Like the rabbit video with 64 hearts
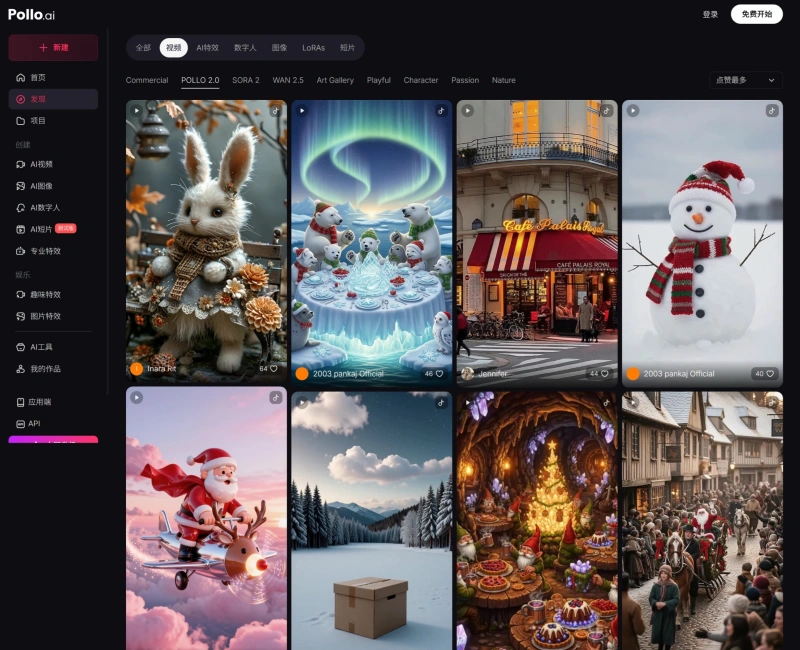This screenshot has width=800, height=650. click(x=276, y=369)
